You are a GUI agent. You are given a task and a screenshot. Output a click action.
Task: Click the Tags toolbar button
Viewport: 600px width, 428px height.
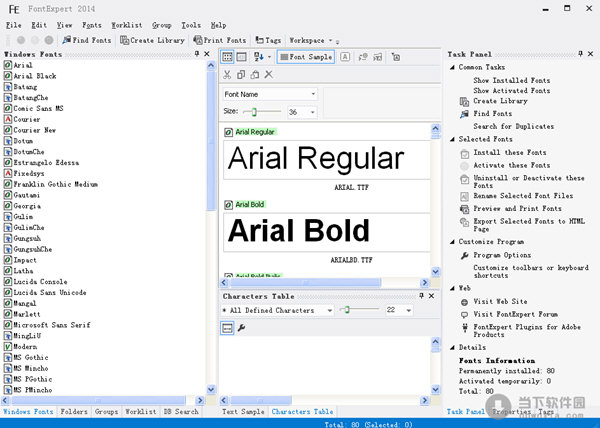coord(268,40)
